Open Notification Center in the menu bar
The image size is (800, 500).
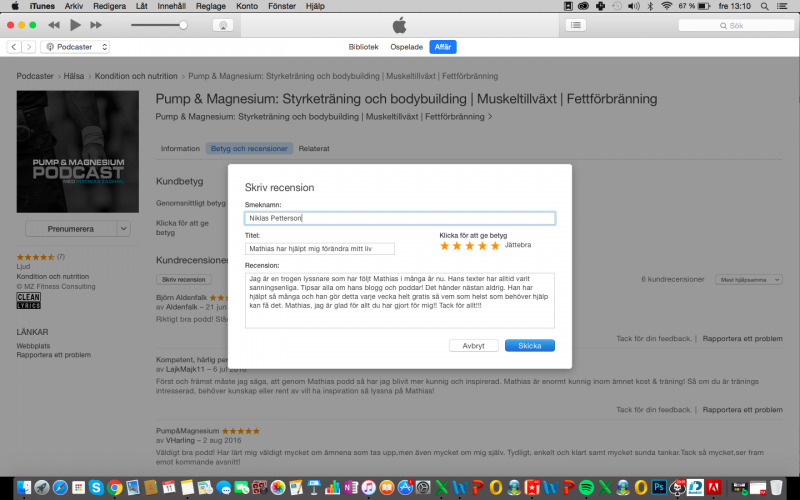pos(782,6)
